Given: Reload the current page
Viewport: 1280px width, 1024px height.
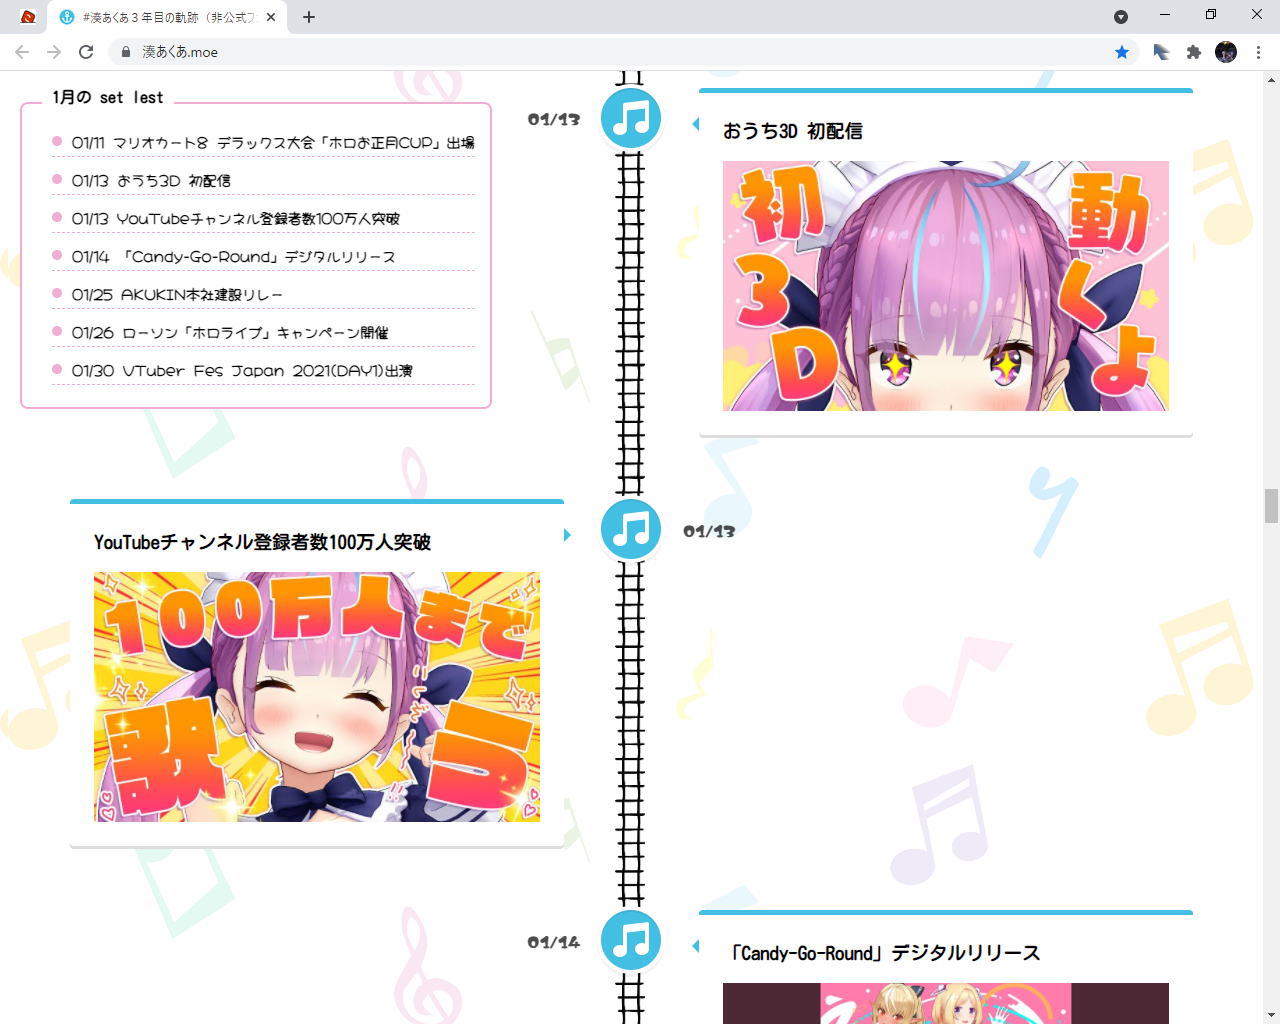Looking at the screenshot, I should pyautogui.click(x=86, y=52).
